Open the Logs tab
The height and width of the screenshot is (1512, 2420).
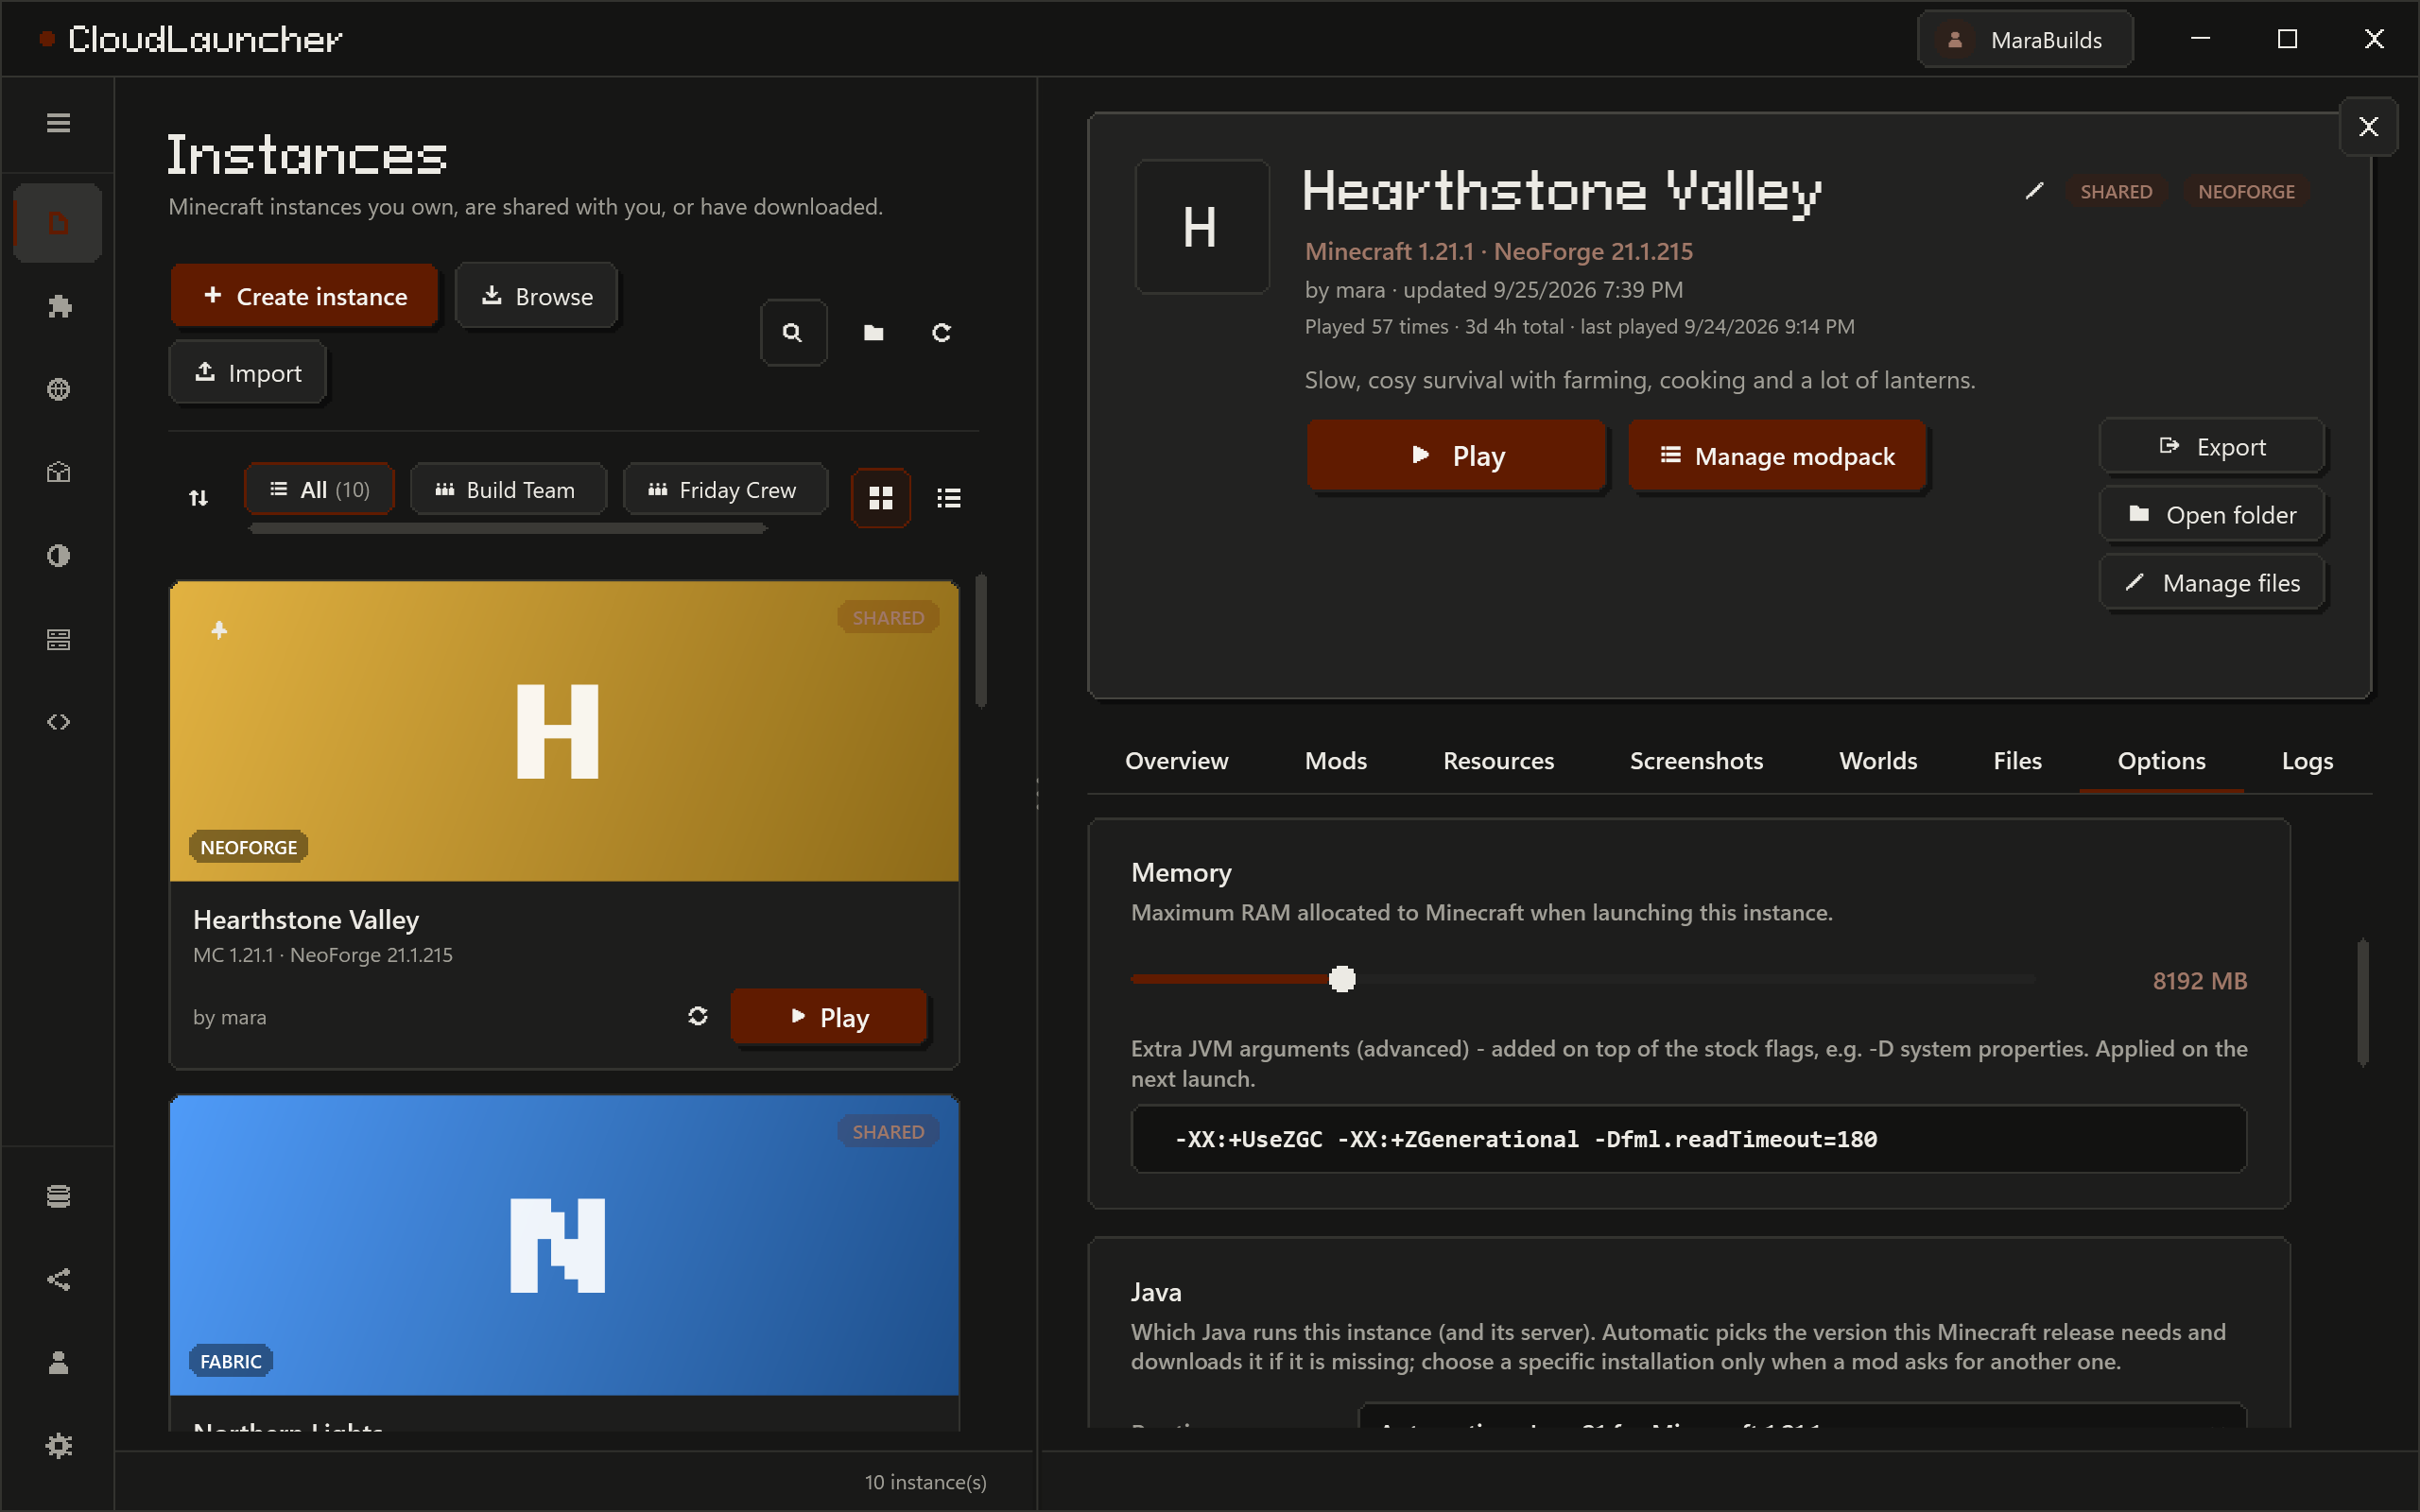pos(2307,761)
